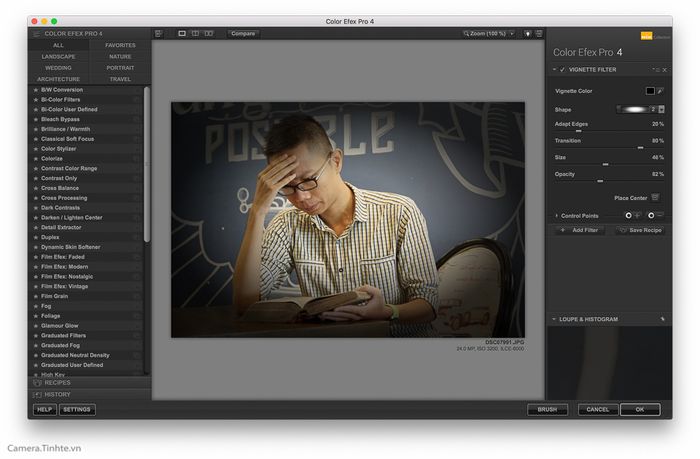Select the Glamour Glow filter

pyautogui.click(x=87, y=325)
